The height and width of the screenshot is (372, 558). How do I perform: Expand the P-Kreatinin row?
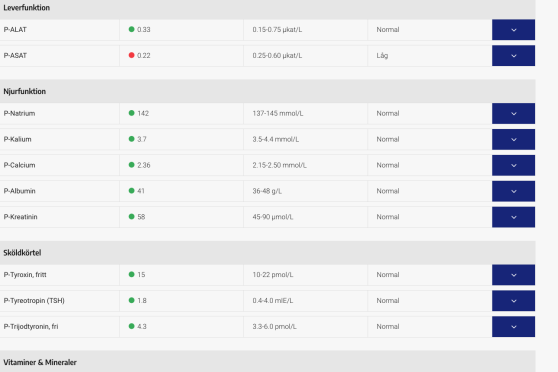coord(513,217)
